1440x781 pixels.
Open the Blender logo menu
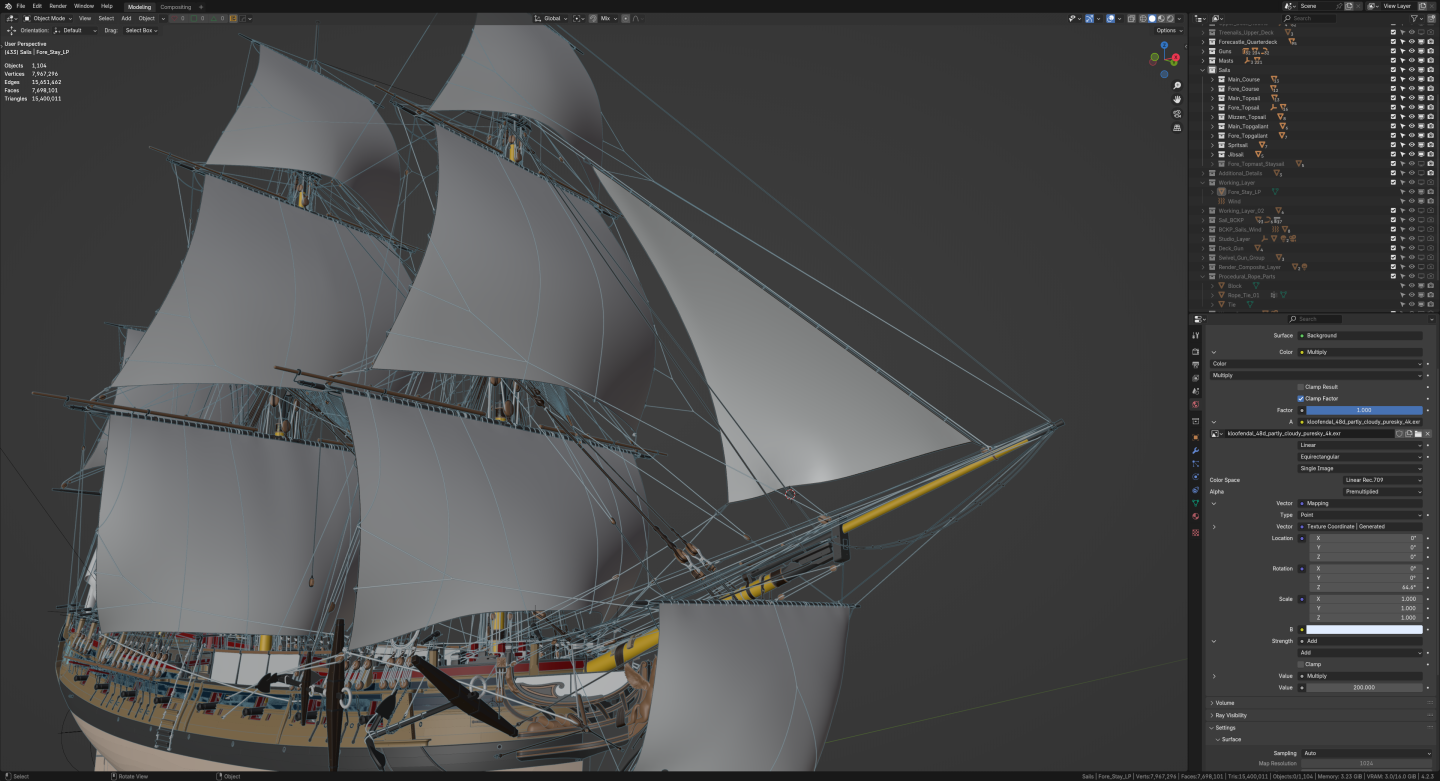point(6,6)
